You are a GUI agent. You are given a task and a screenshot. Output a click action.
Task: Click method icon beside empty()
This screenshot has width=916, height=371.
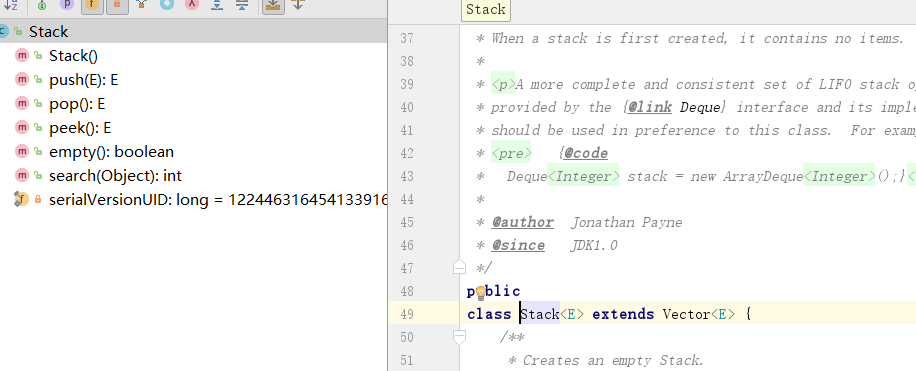point(22,151)
